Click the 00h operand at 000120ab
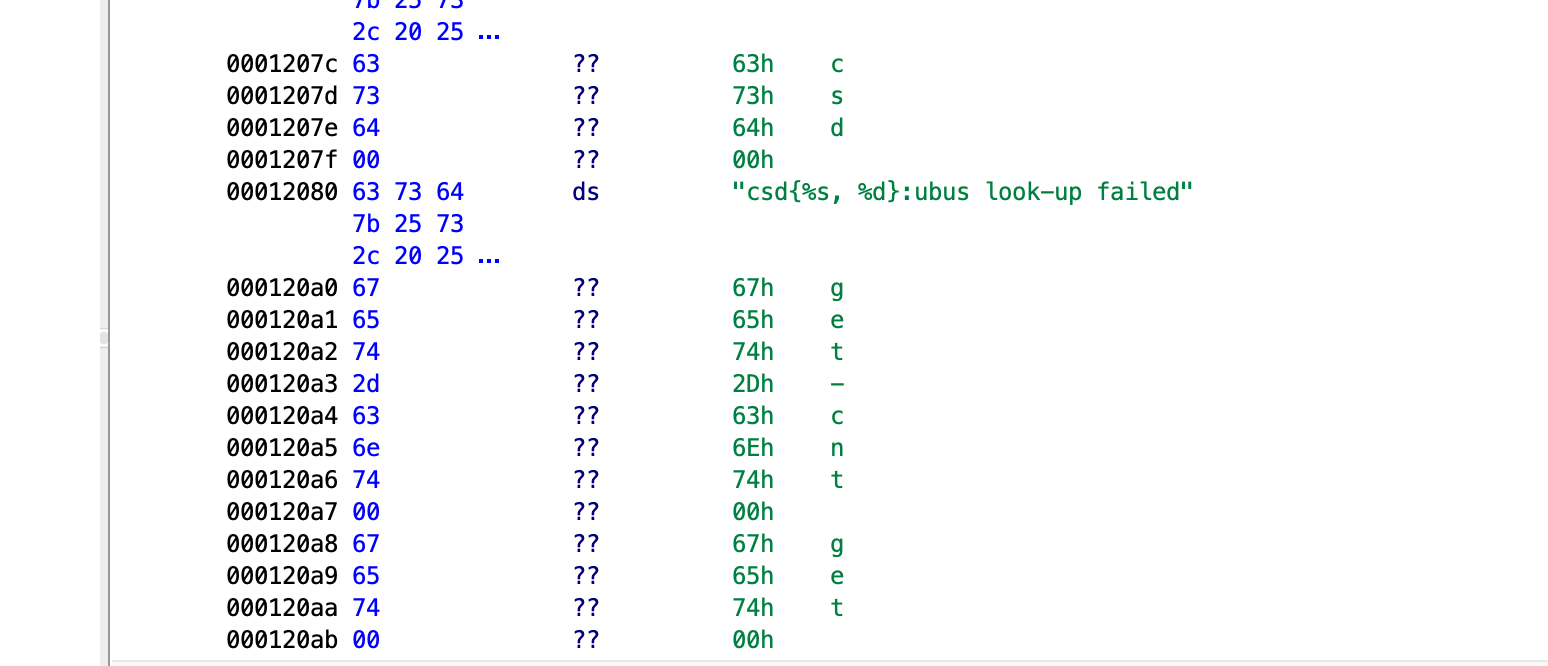The height and width of the screenshot is (666, 1548). point(753,640)
